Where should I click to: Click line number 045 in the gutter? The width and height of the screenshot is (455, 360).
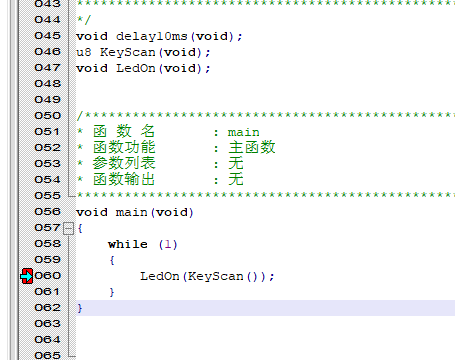pos(47,36)
